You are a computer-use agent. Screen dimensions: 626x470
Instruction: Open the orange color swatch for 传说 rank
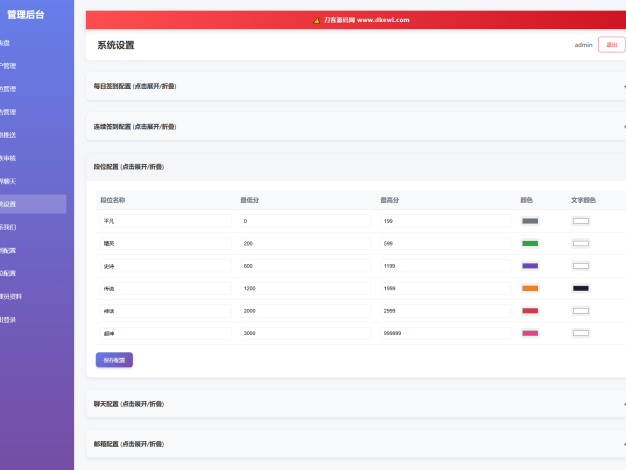(530, 288)
